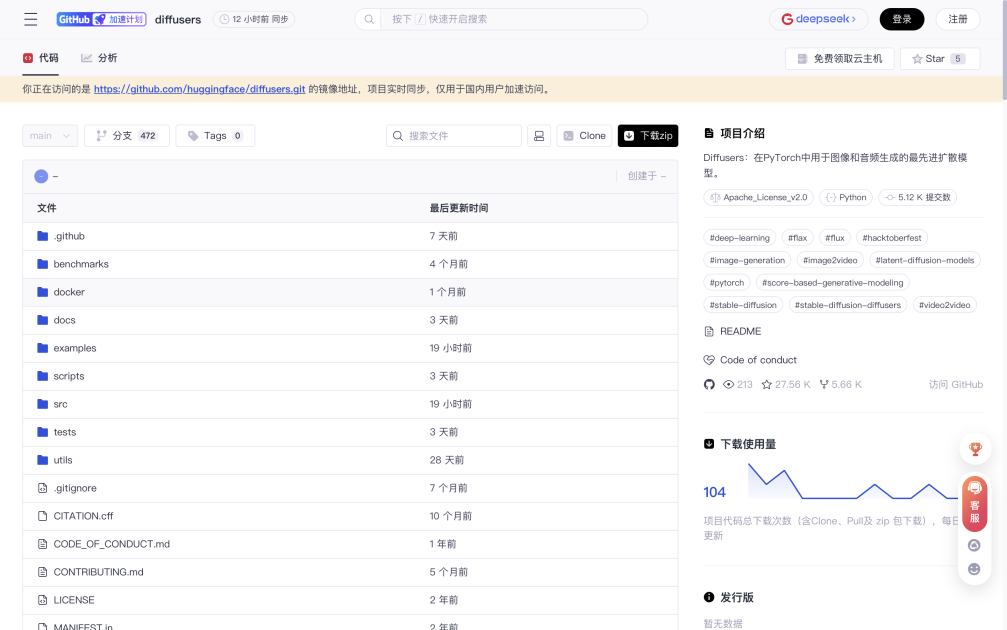Open the hamburger menu in top-left corner
The height and width of the screenshot is (630, 1007).
click(x=31, y=19)
